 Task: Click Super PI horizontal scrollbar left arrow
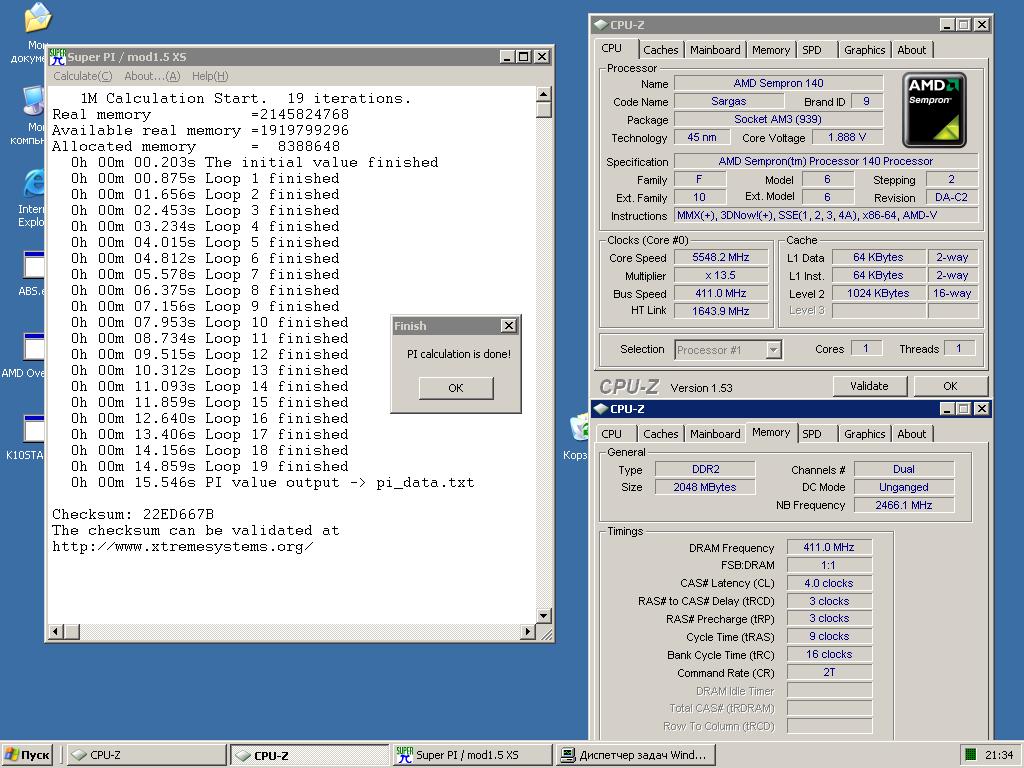click(x=56, y=632)
